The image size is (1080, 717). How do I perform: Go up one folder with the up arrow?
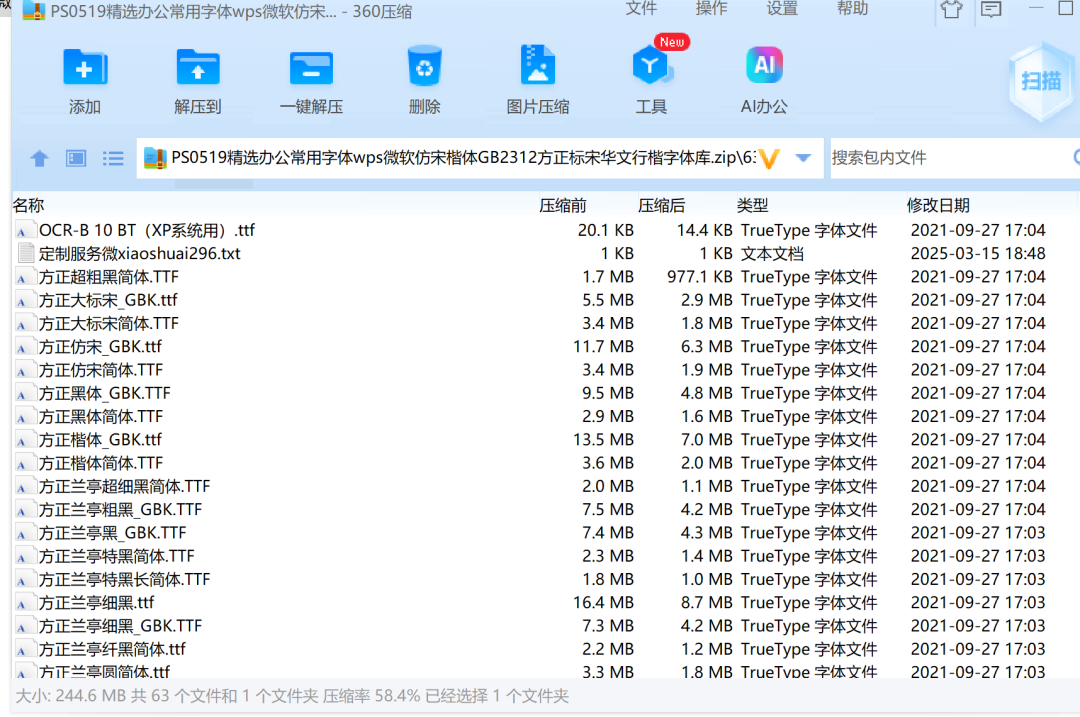[x=39, y=158]
